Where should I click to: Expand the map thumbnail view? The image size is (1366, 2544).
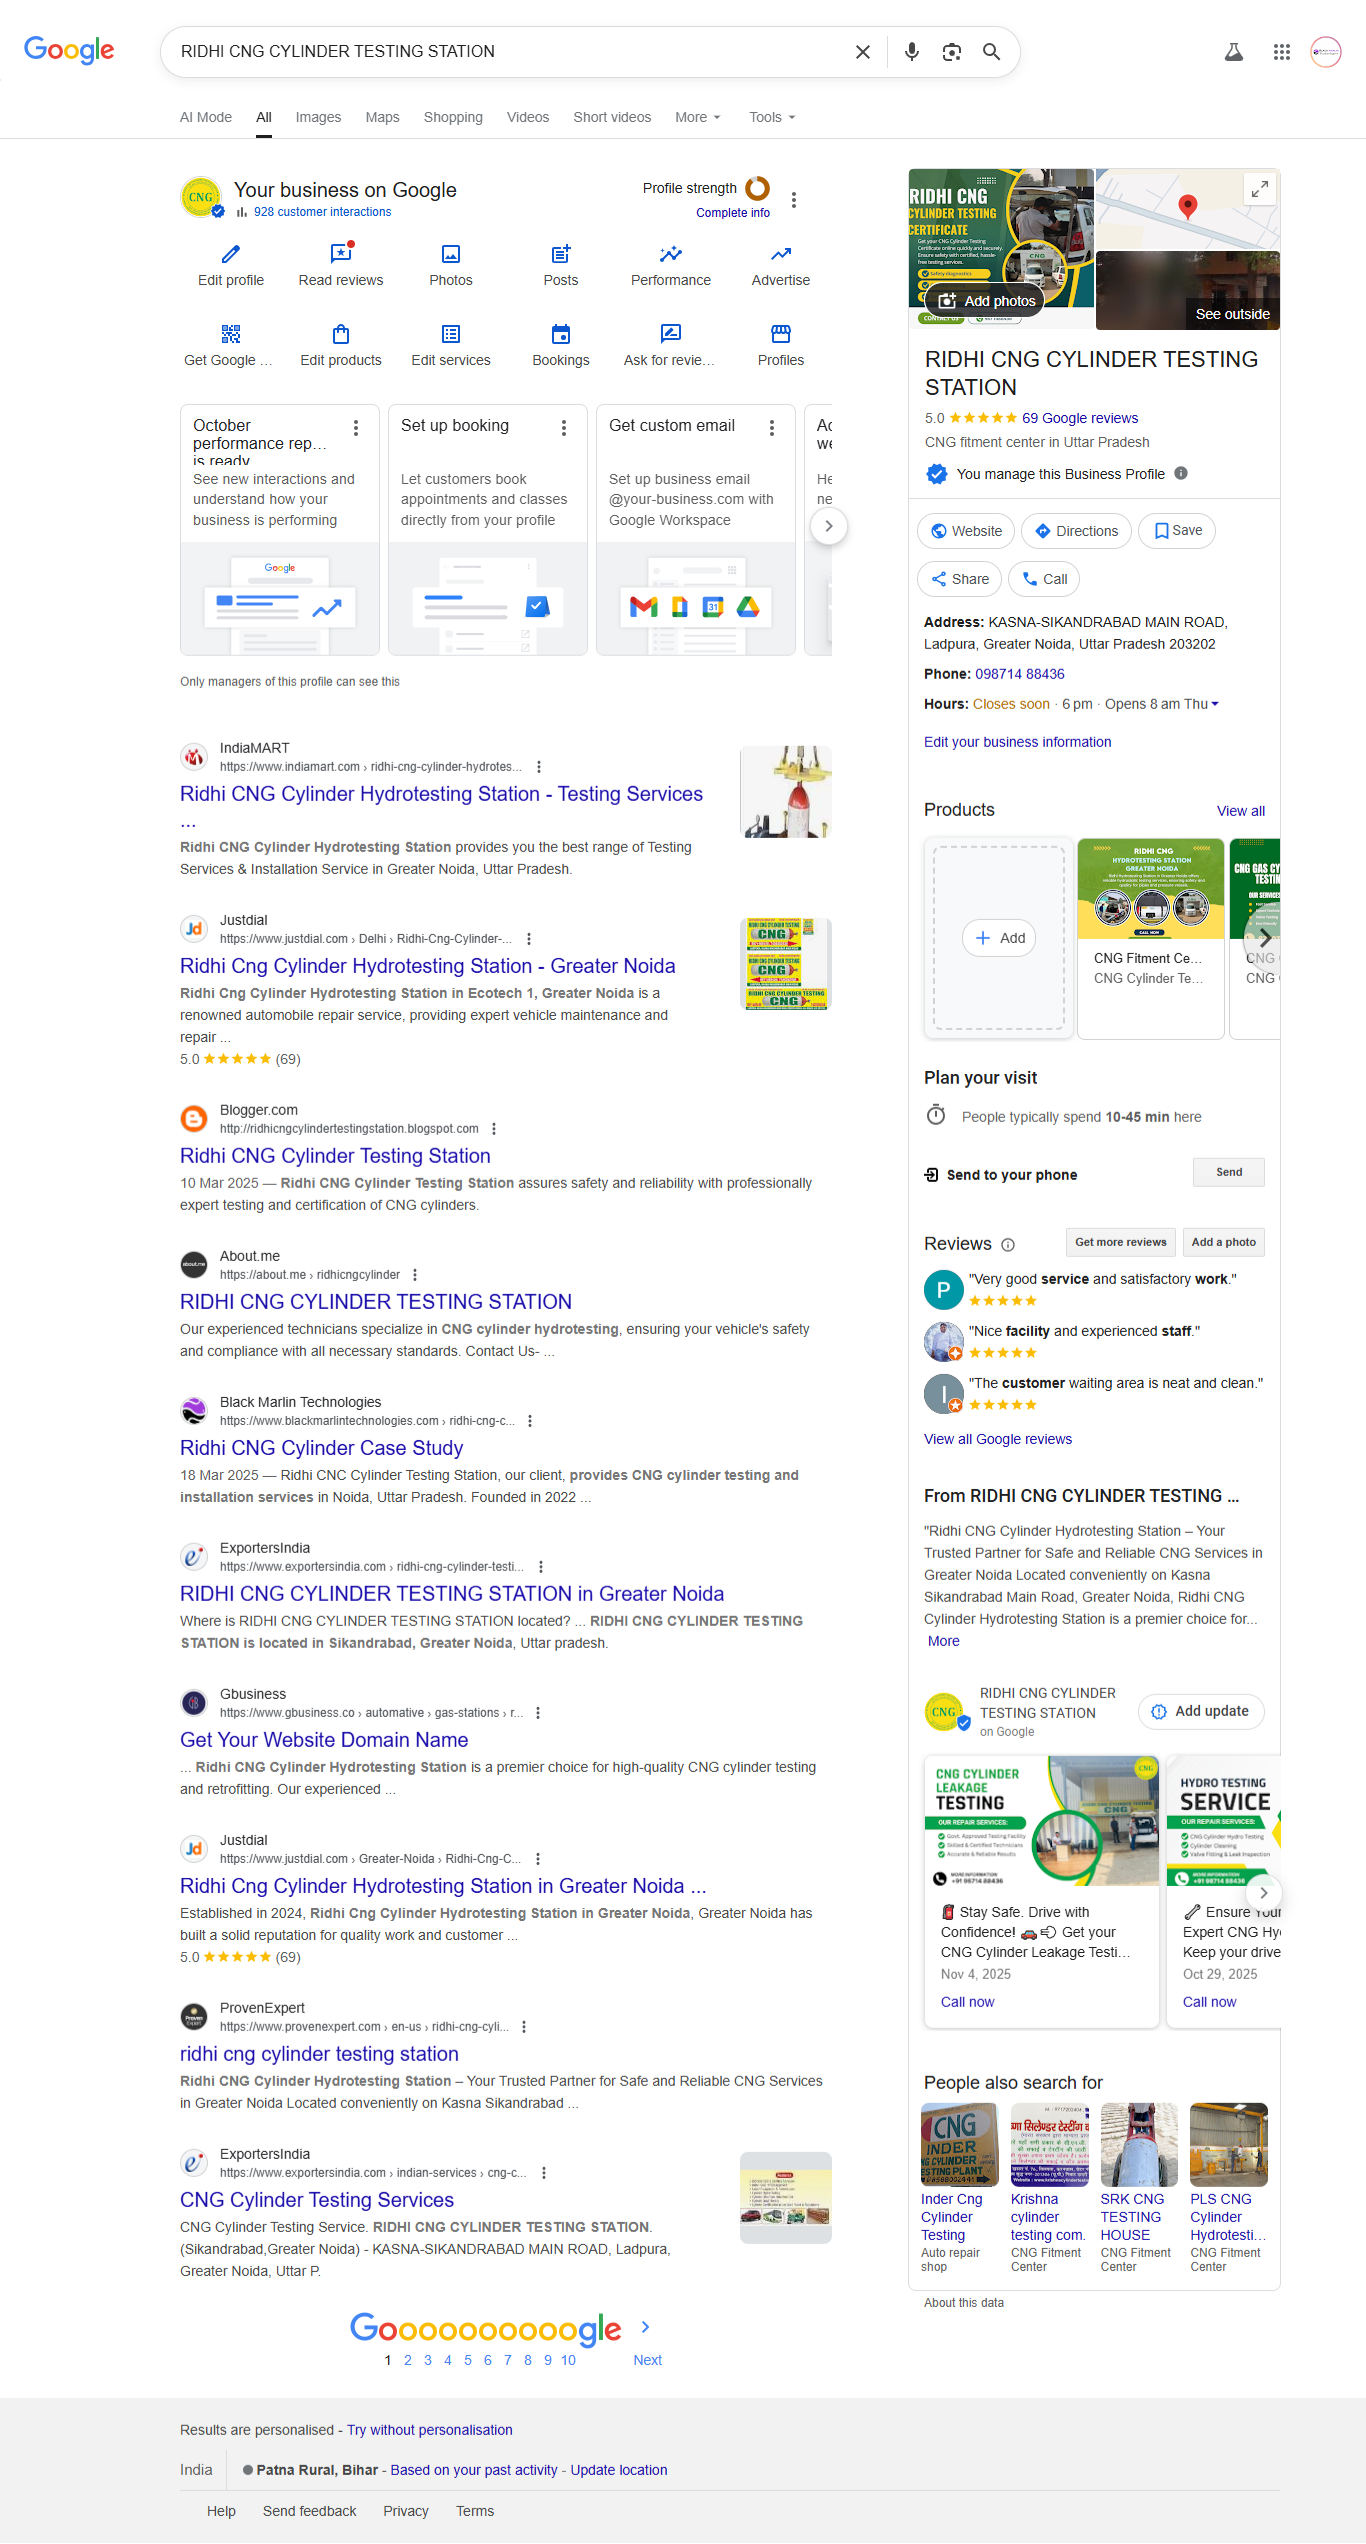click(x=1259, y=188)
